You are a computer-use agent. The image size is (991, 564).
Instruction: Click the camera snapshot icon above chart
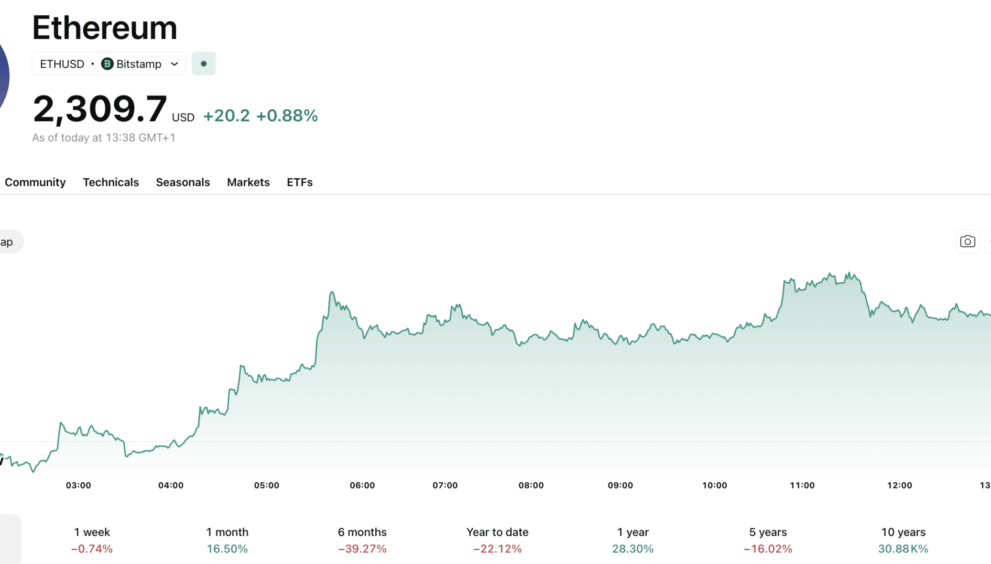click(967, 241)
